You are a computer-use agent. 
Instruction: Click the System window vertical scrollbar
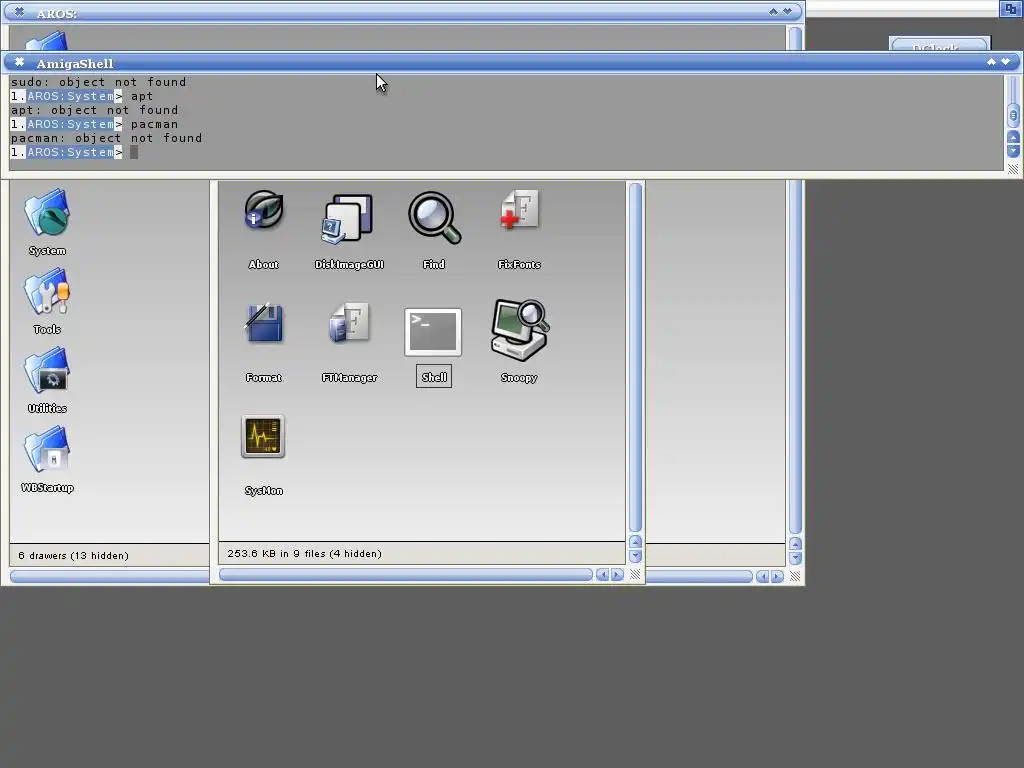click(635, 357)
